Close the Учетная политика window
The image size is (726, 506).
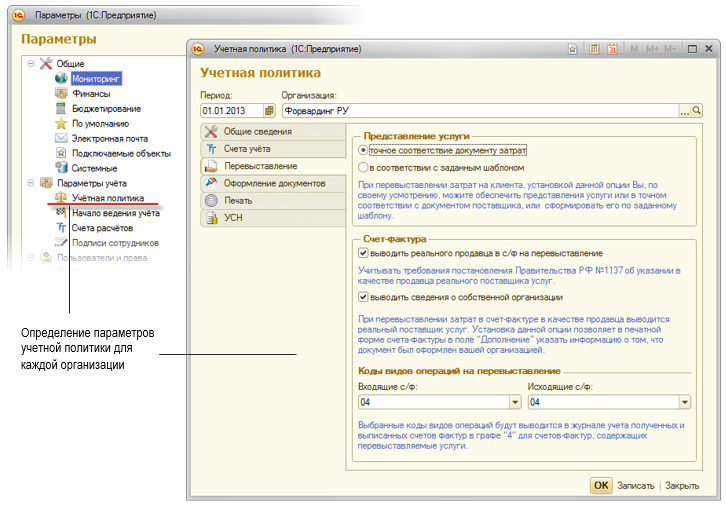click(709, 49)
